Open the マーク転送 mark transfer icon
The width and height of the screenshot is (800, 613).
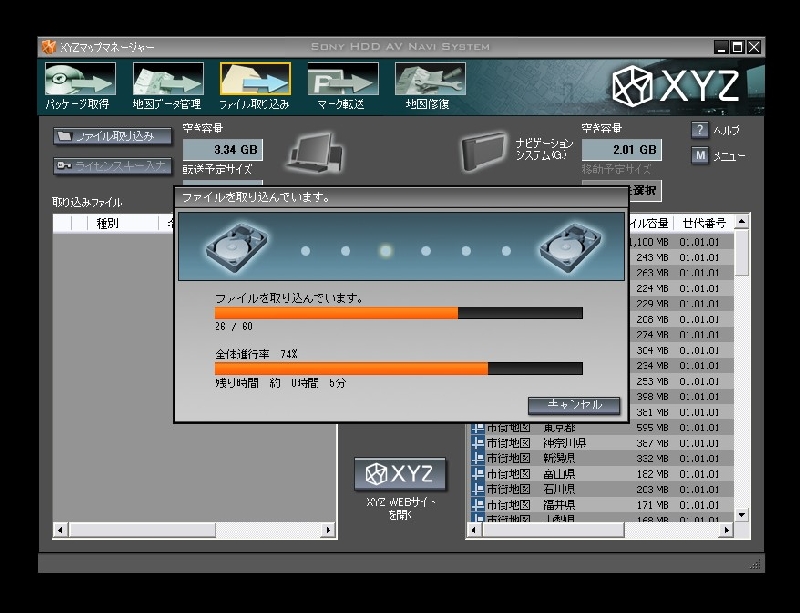pos(342,80)
